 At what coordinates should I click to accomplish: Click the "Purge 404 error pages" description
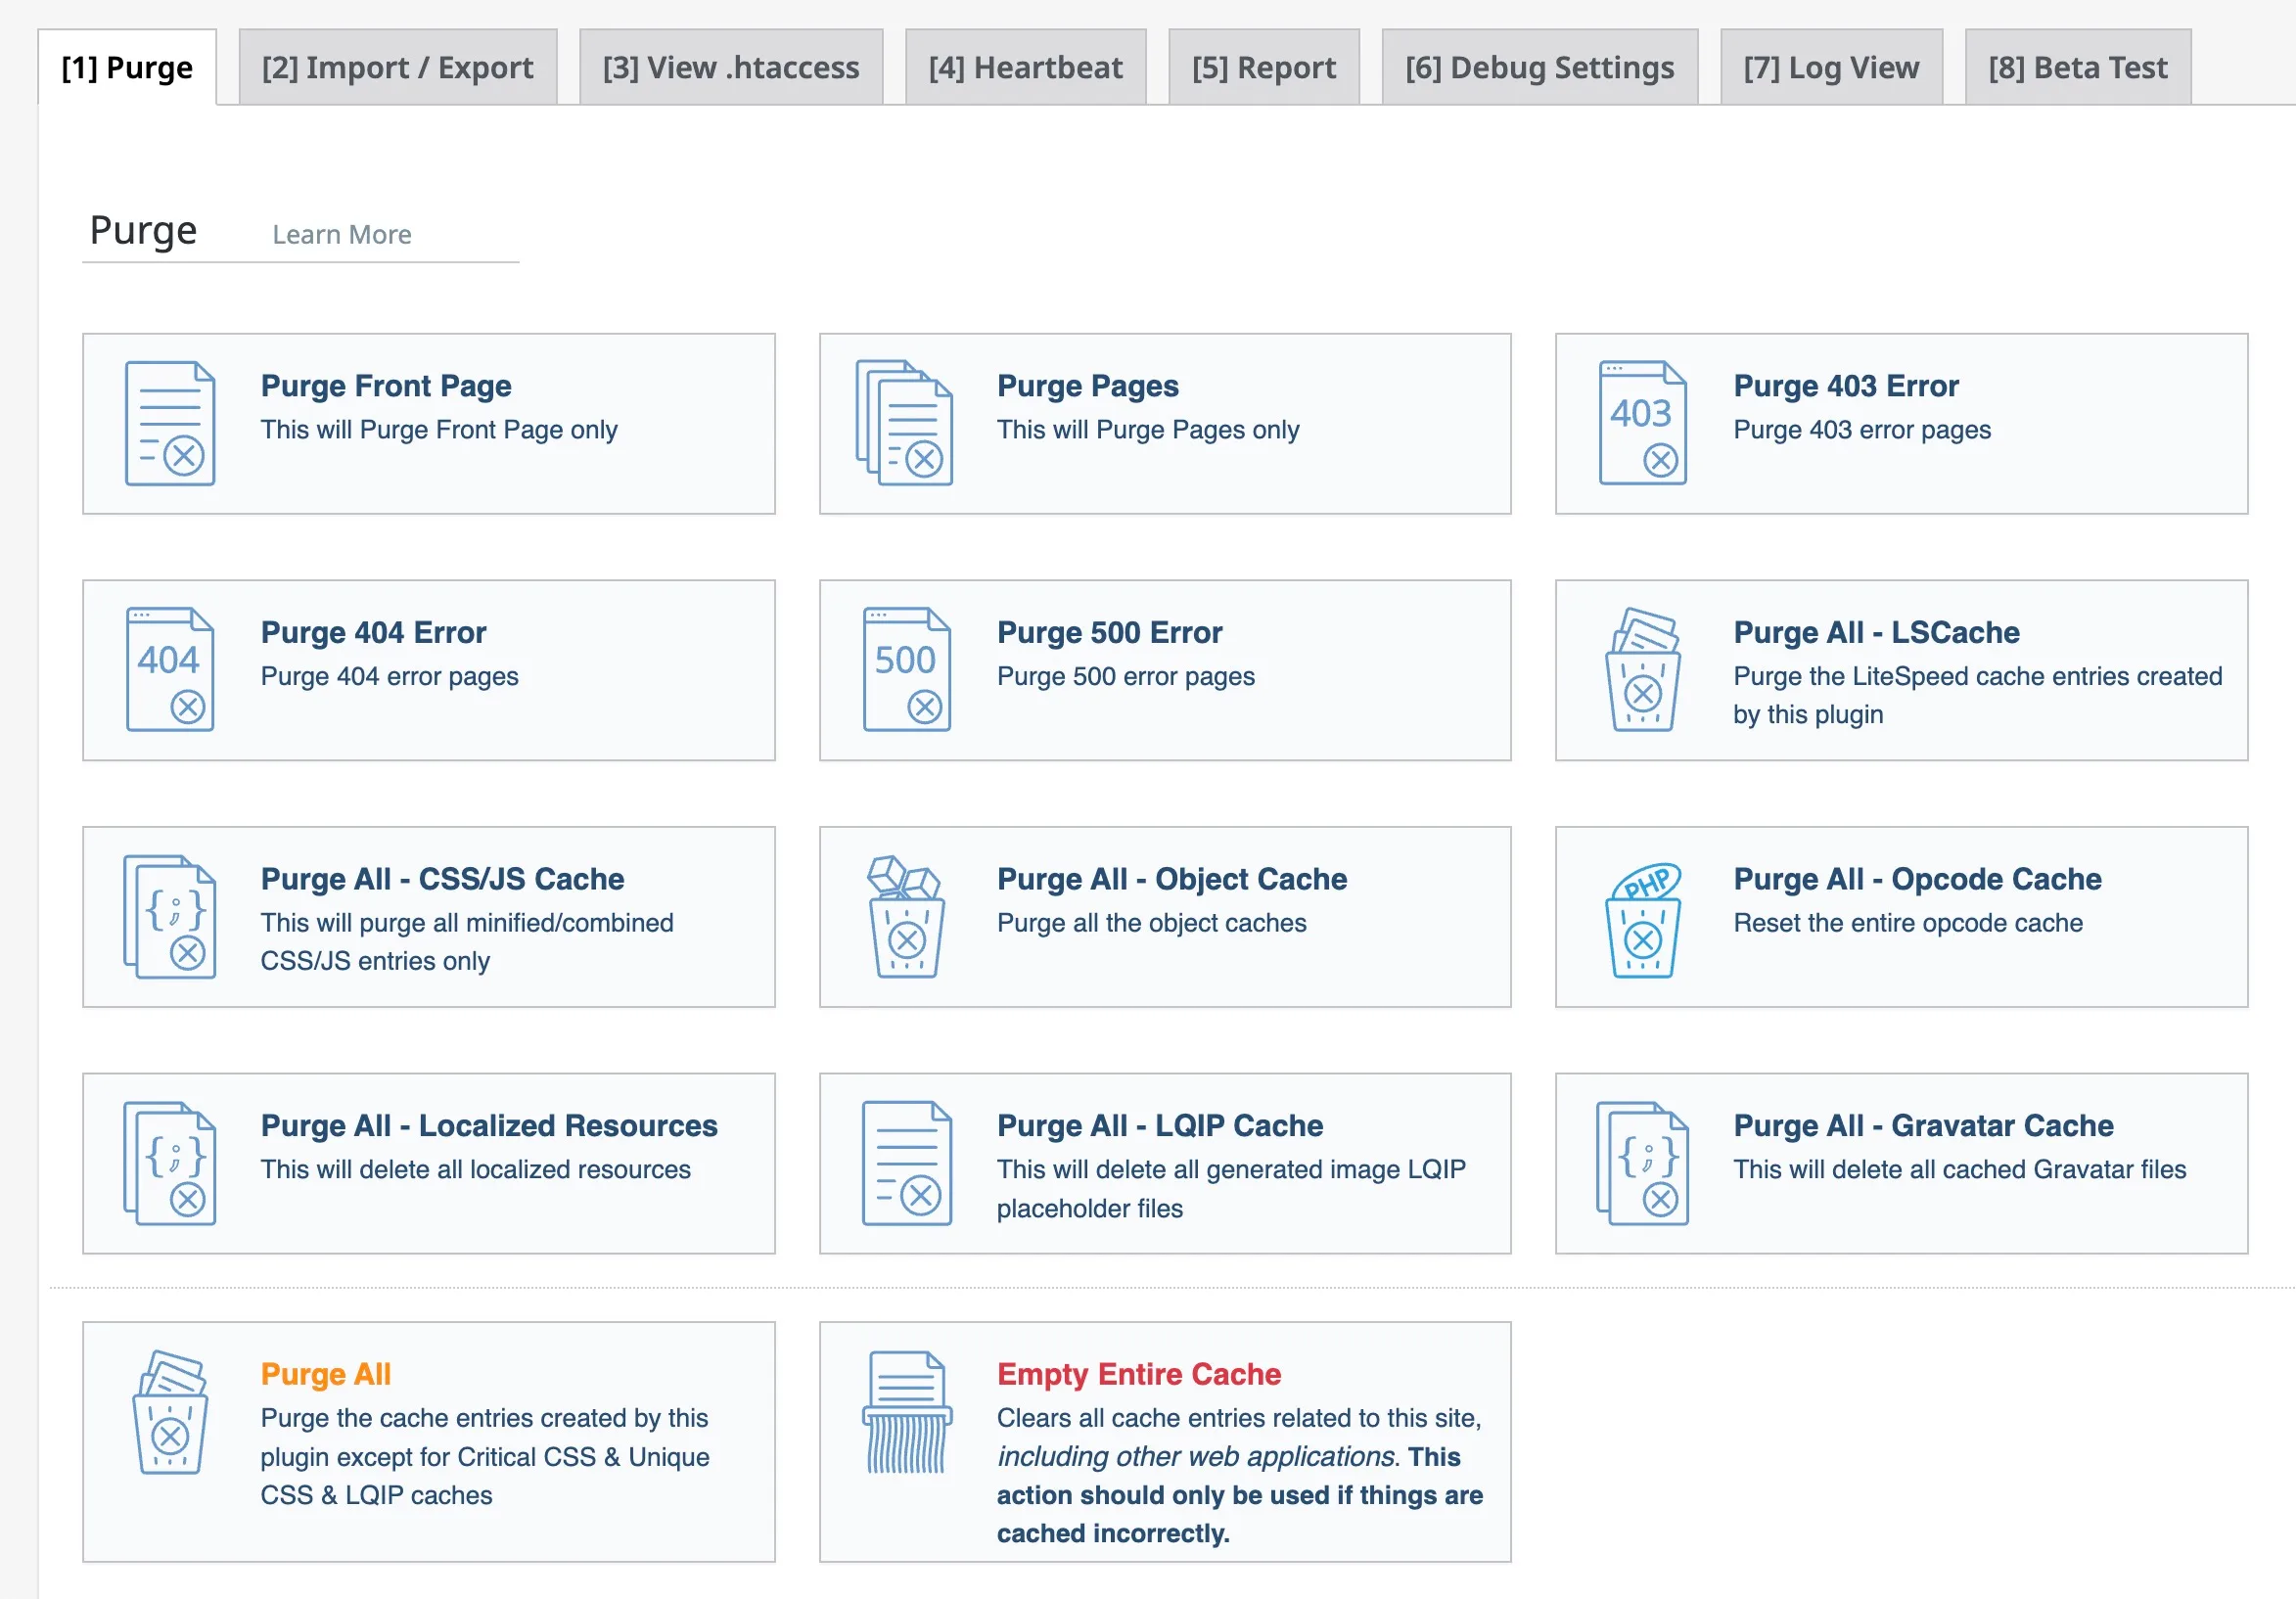pos(389,676)
